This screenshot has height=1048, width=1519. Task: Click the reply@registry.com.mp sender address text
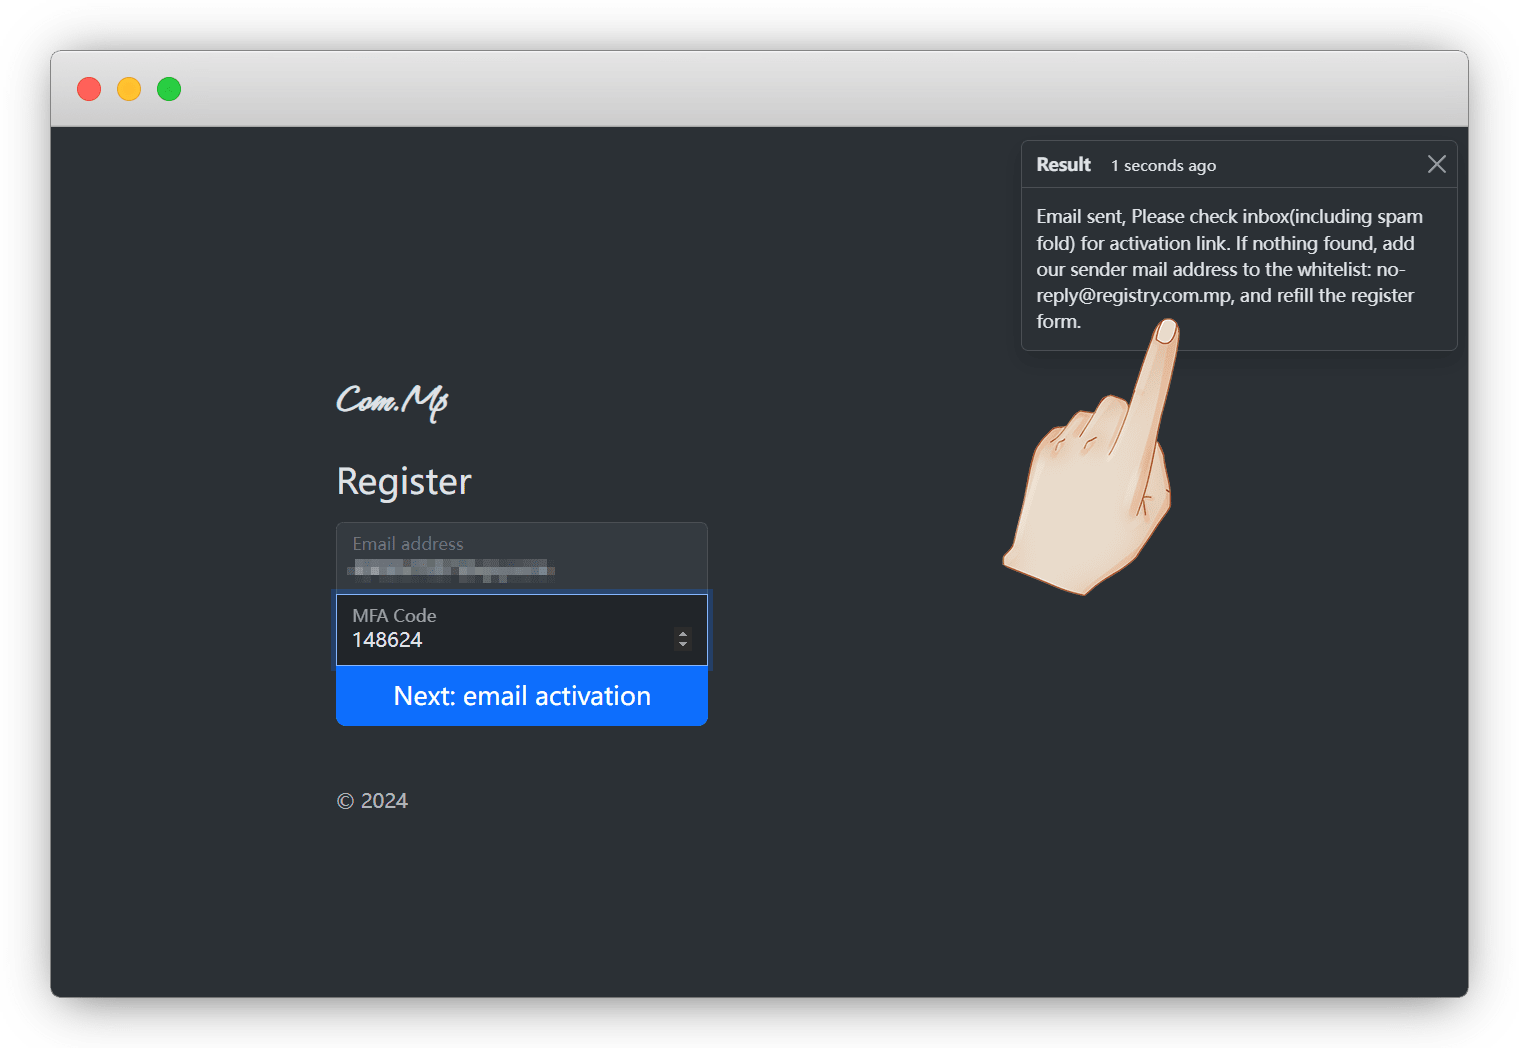(1134, 296)
